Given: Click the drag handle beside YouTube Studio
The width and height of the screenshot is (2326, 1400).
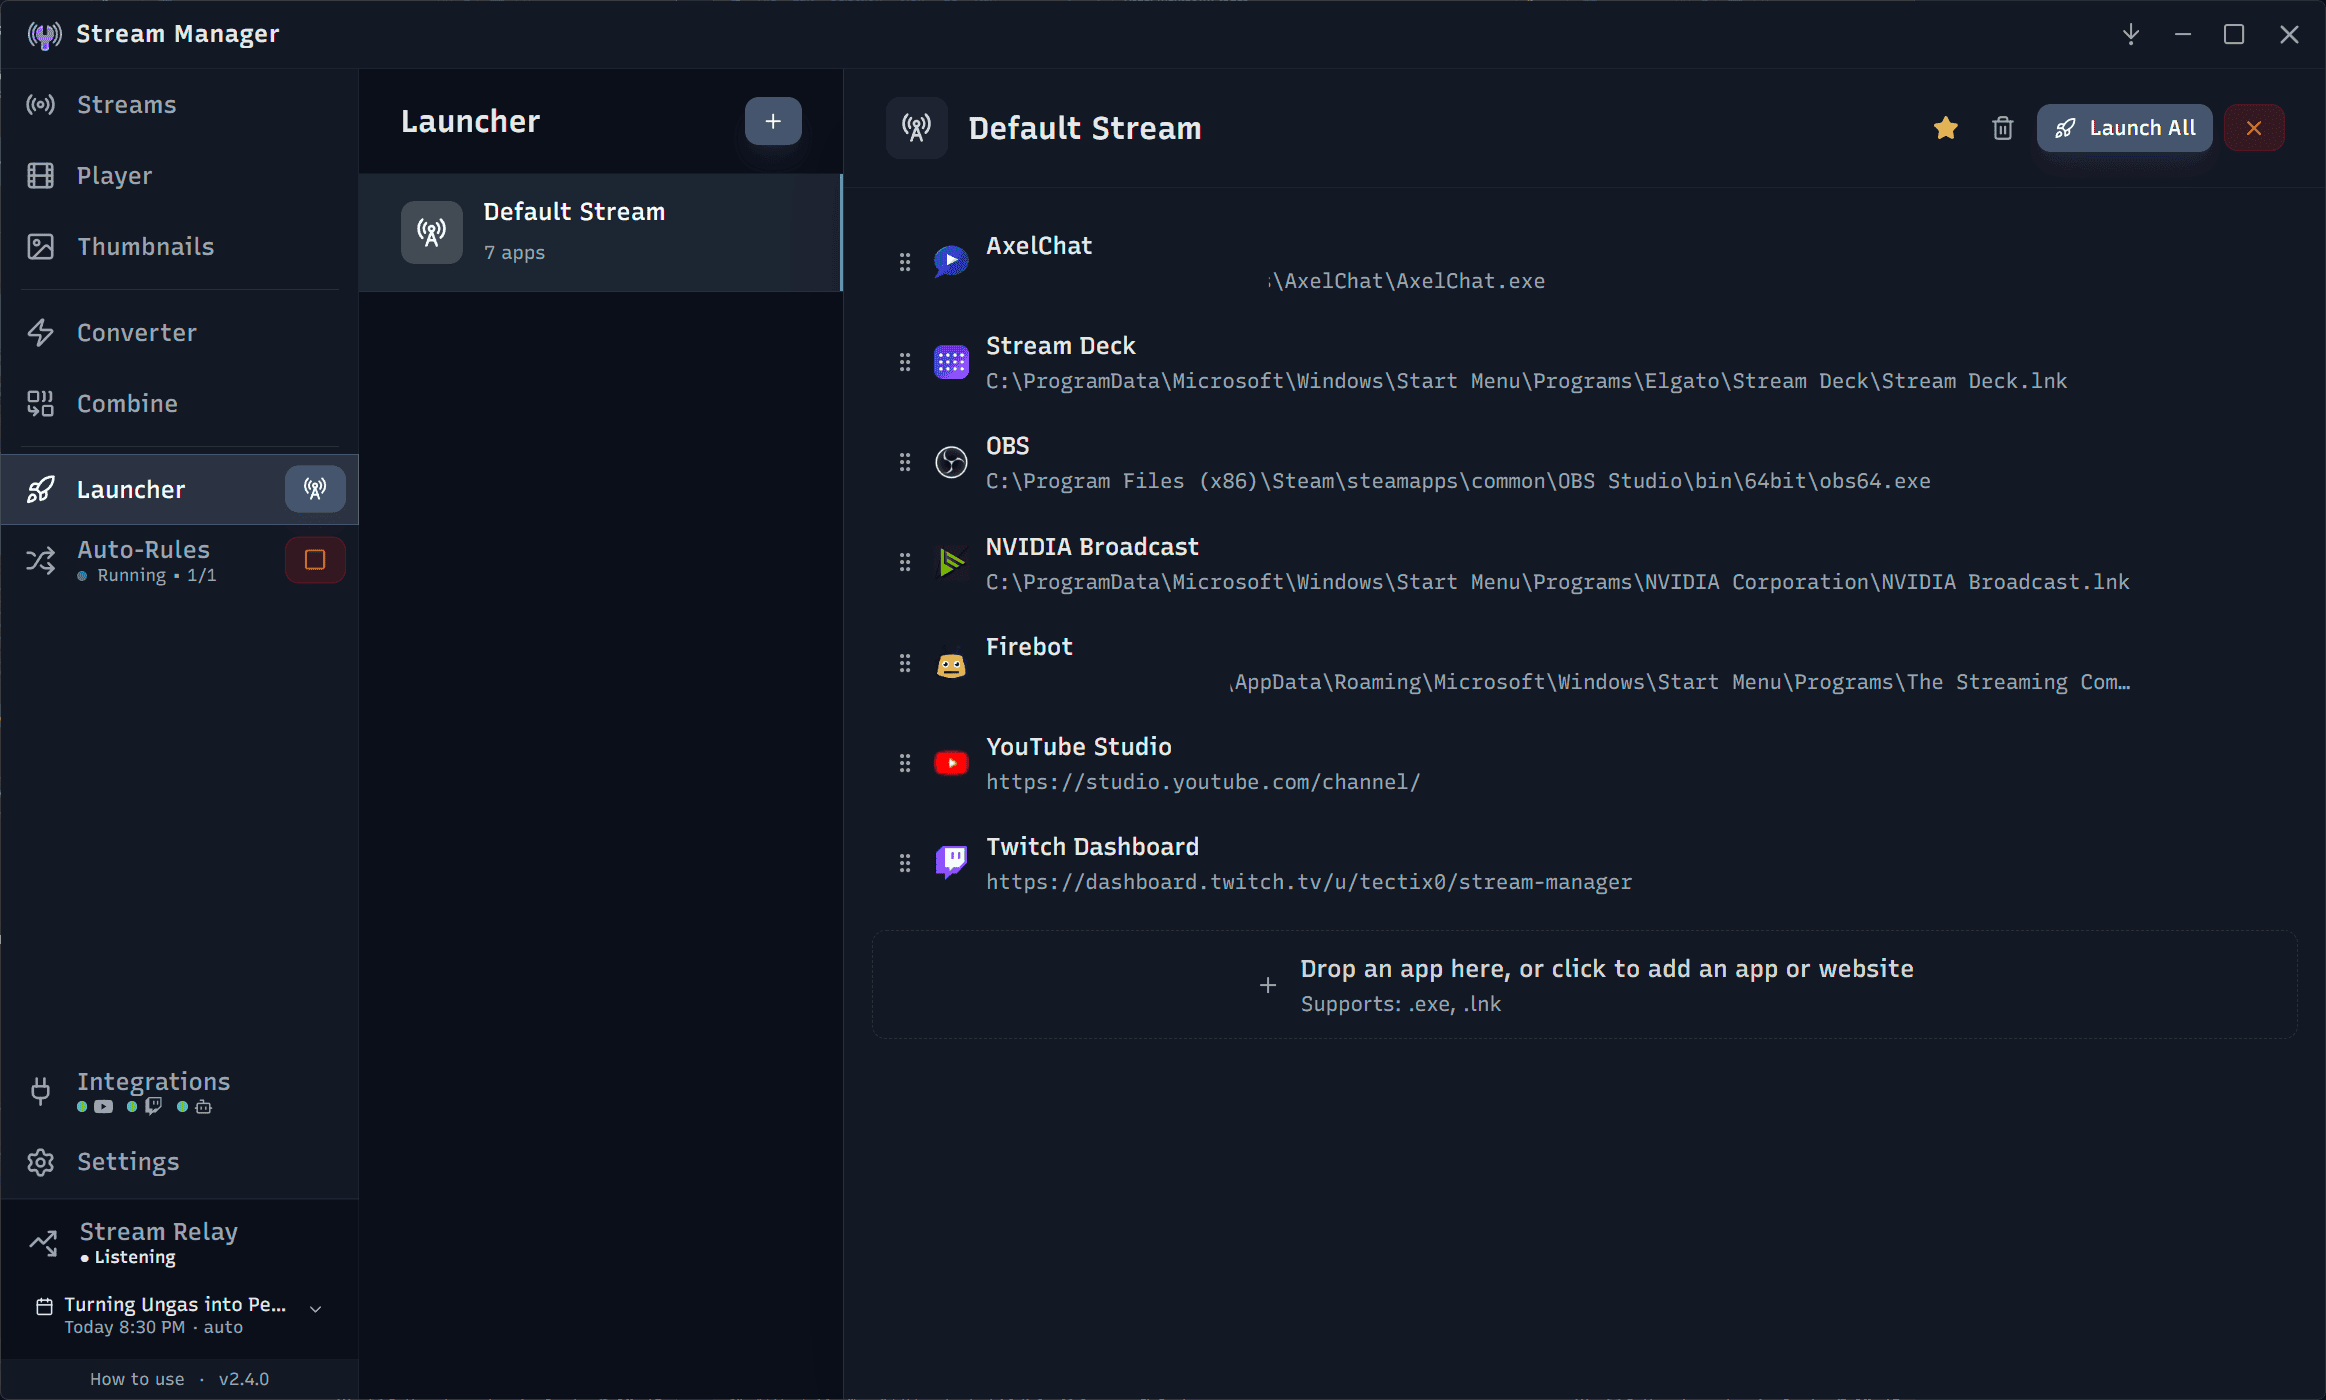Looking at the screenshot, I should 905,763.
